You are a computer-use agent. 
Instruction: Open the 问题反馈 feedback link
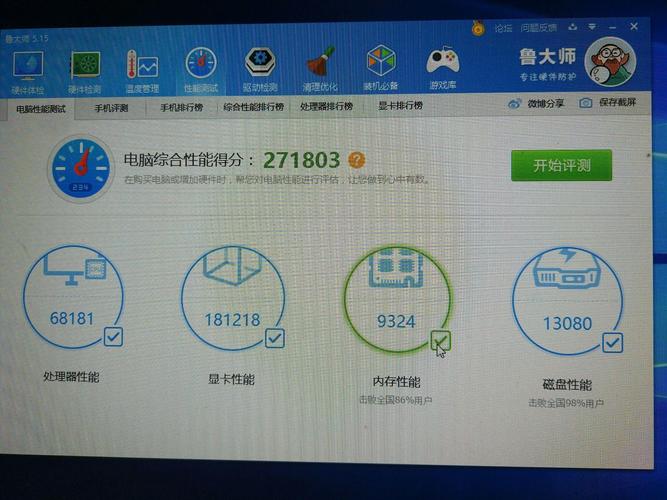pos(539,28)
